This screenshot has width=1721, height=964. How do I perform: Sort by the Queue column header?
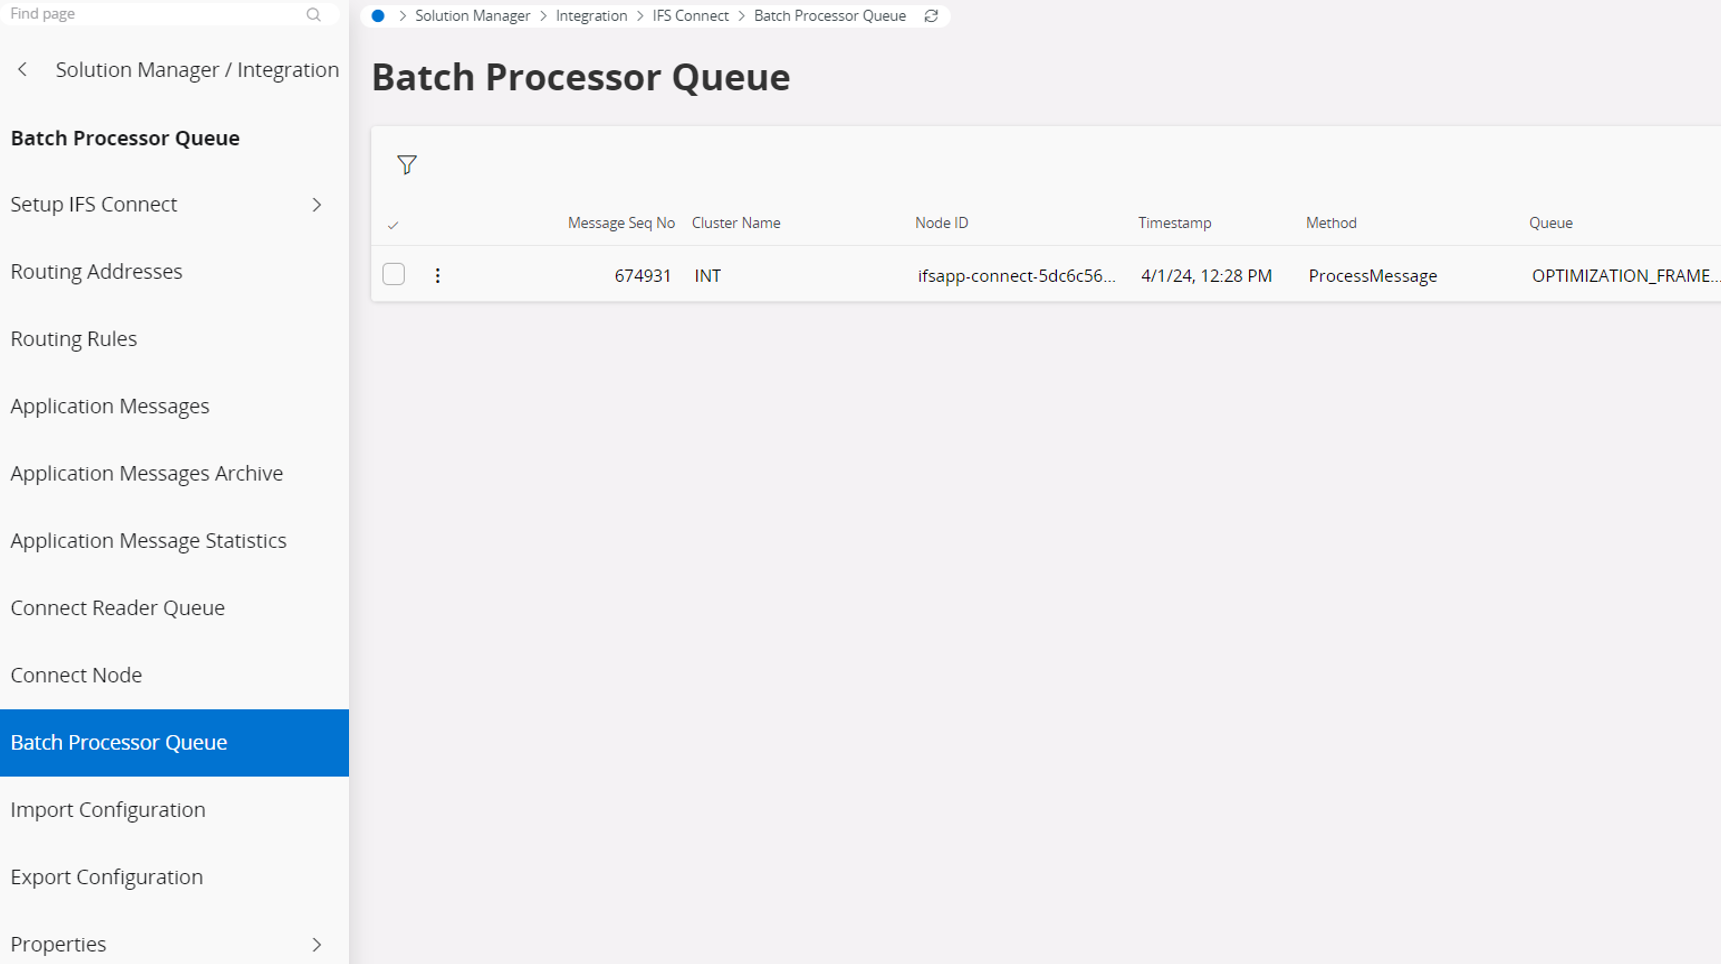[x=1551, y=223]
